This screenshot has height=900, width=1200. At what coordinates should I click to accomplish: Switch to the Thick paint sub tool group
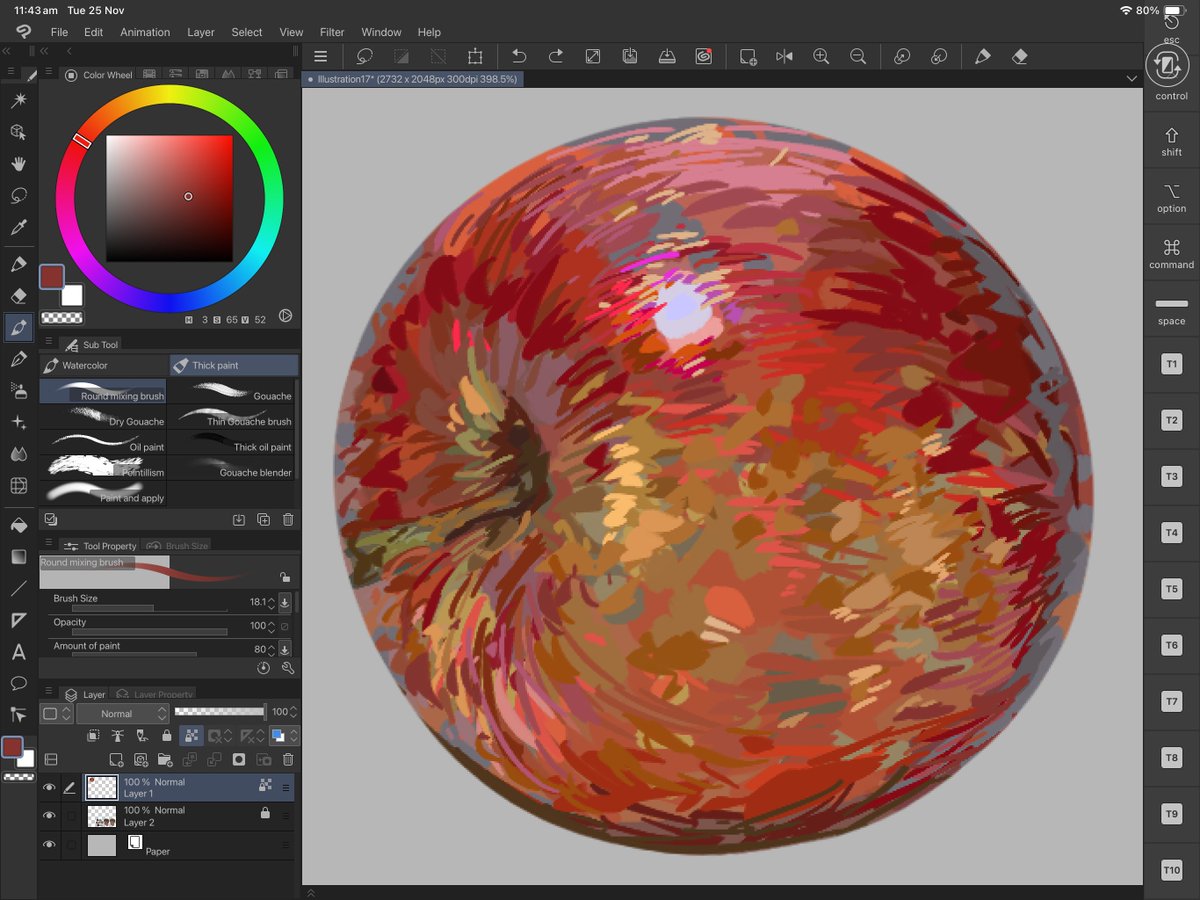234,365
